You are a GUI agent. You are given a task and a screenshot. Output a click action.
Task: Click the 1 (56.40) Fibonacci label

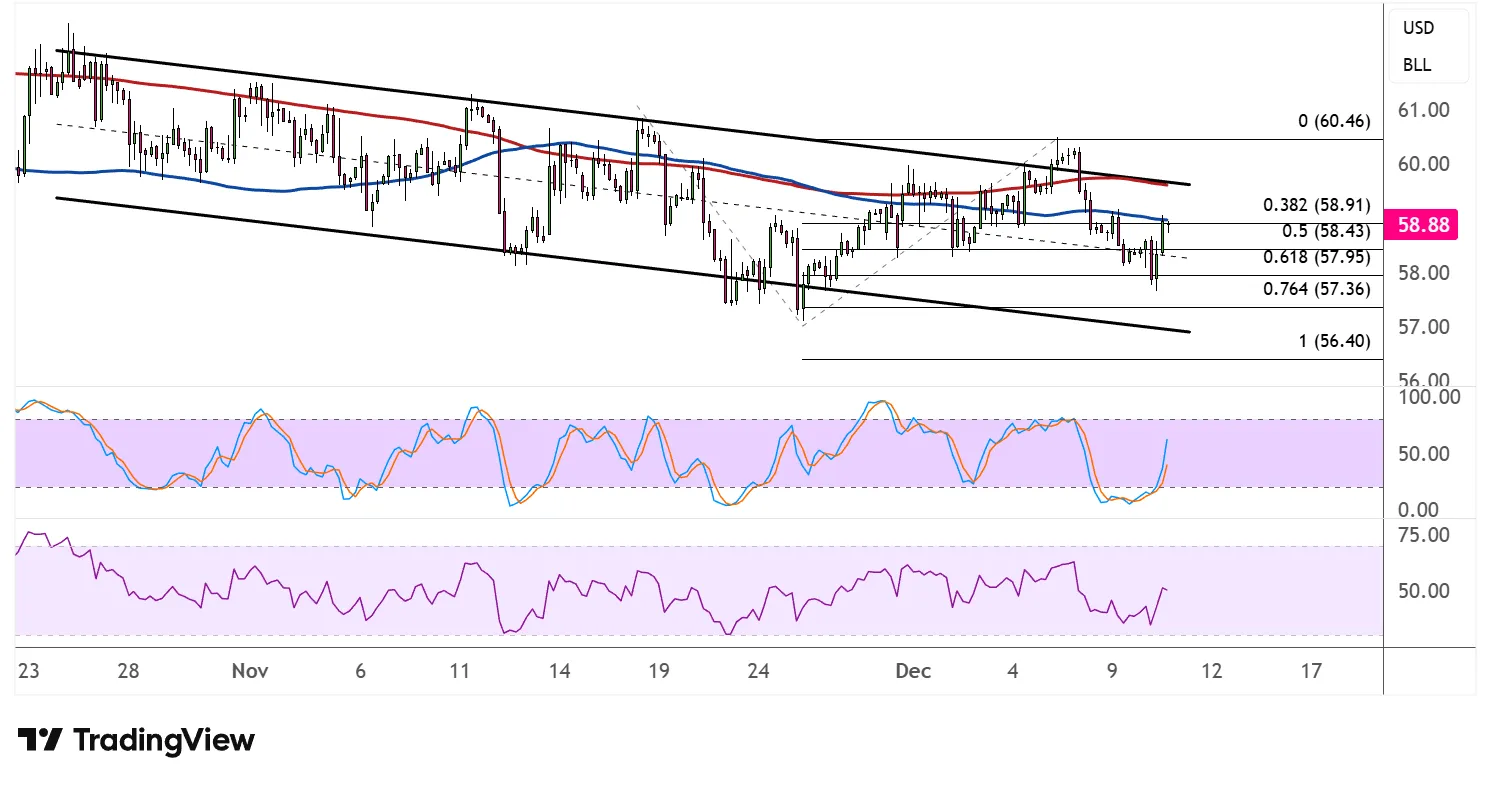[1333, 341]
